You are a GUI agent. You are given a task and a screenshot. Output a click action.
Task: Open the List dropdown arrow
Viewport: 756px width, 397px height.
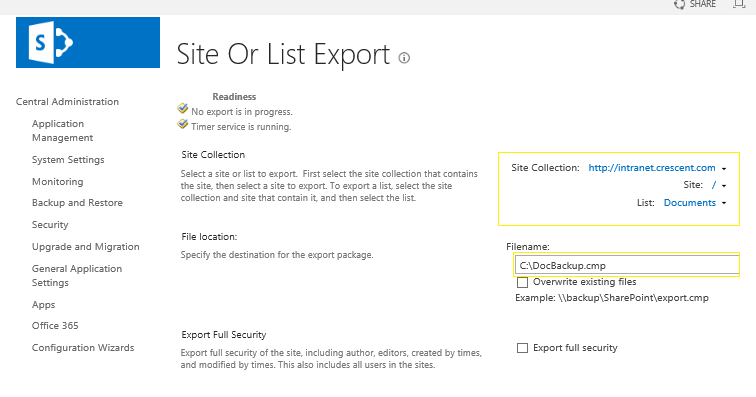724,204
